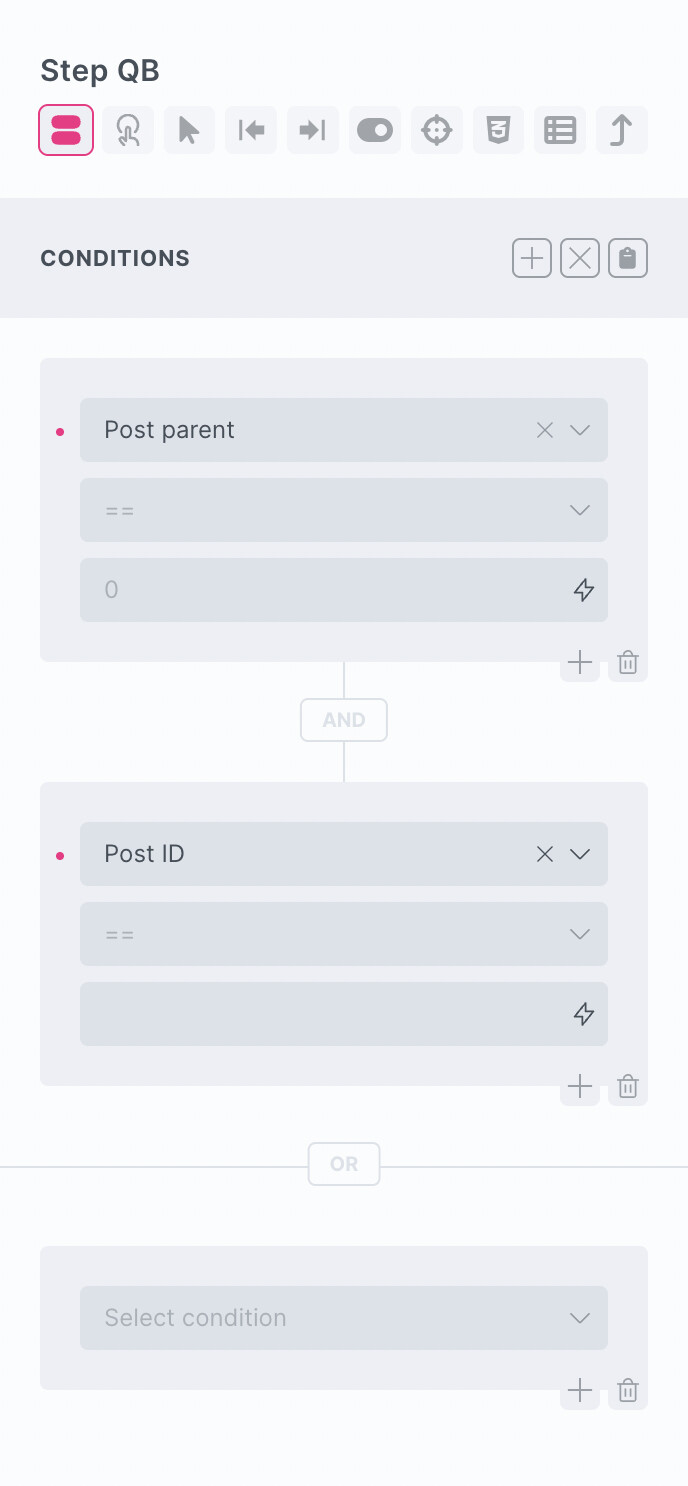Click the CSS3 shield icon
Image resolution: width=688 pixels, height=1486 pixels.
pos(498,130)
